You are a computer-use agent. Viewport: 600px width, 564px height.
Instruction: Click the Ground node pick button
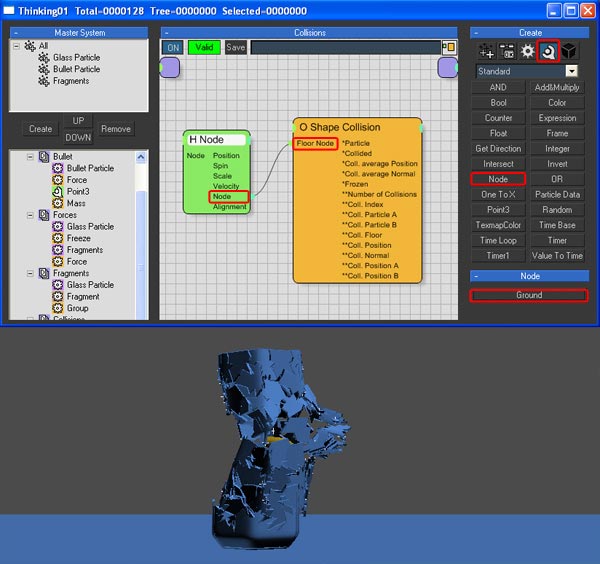pos(529,295)
